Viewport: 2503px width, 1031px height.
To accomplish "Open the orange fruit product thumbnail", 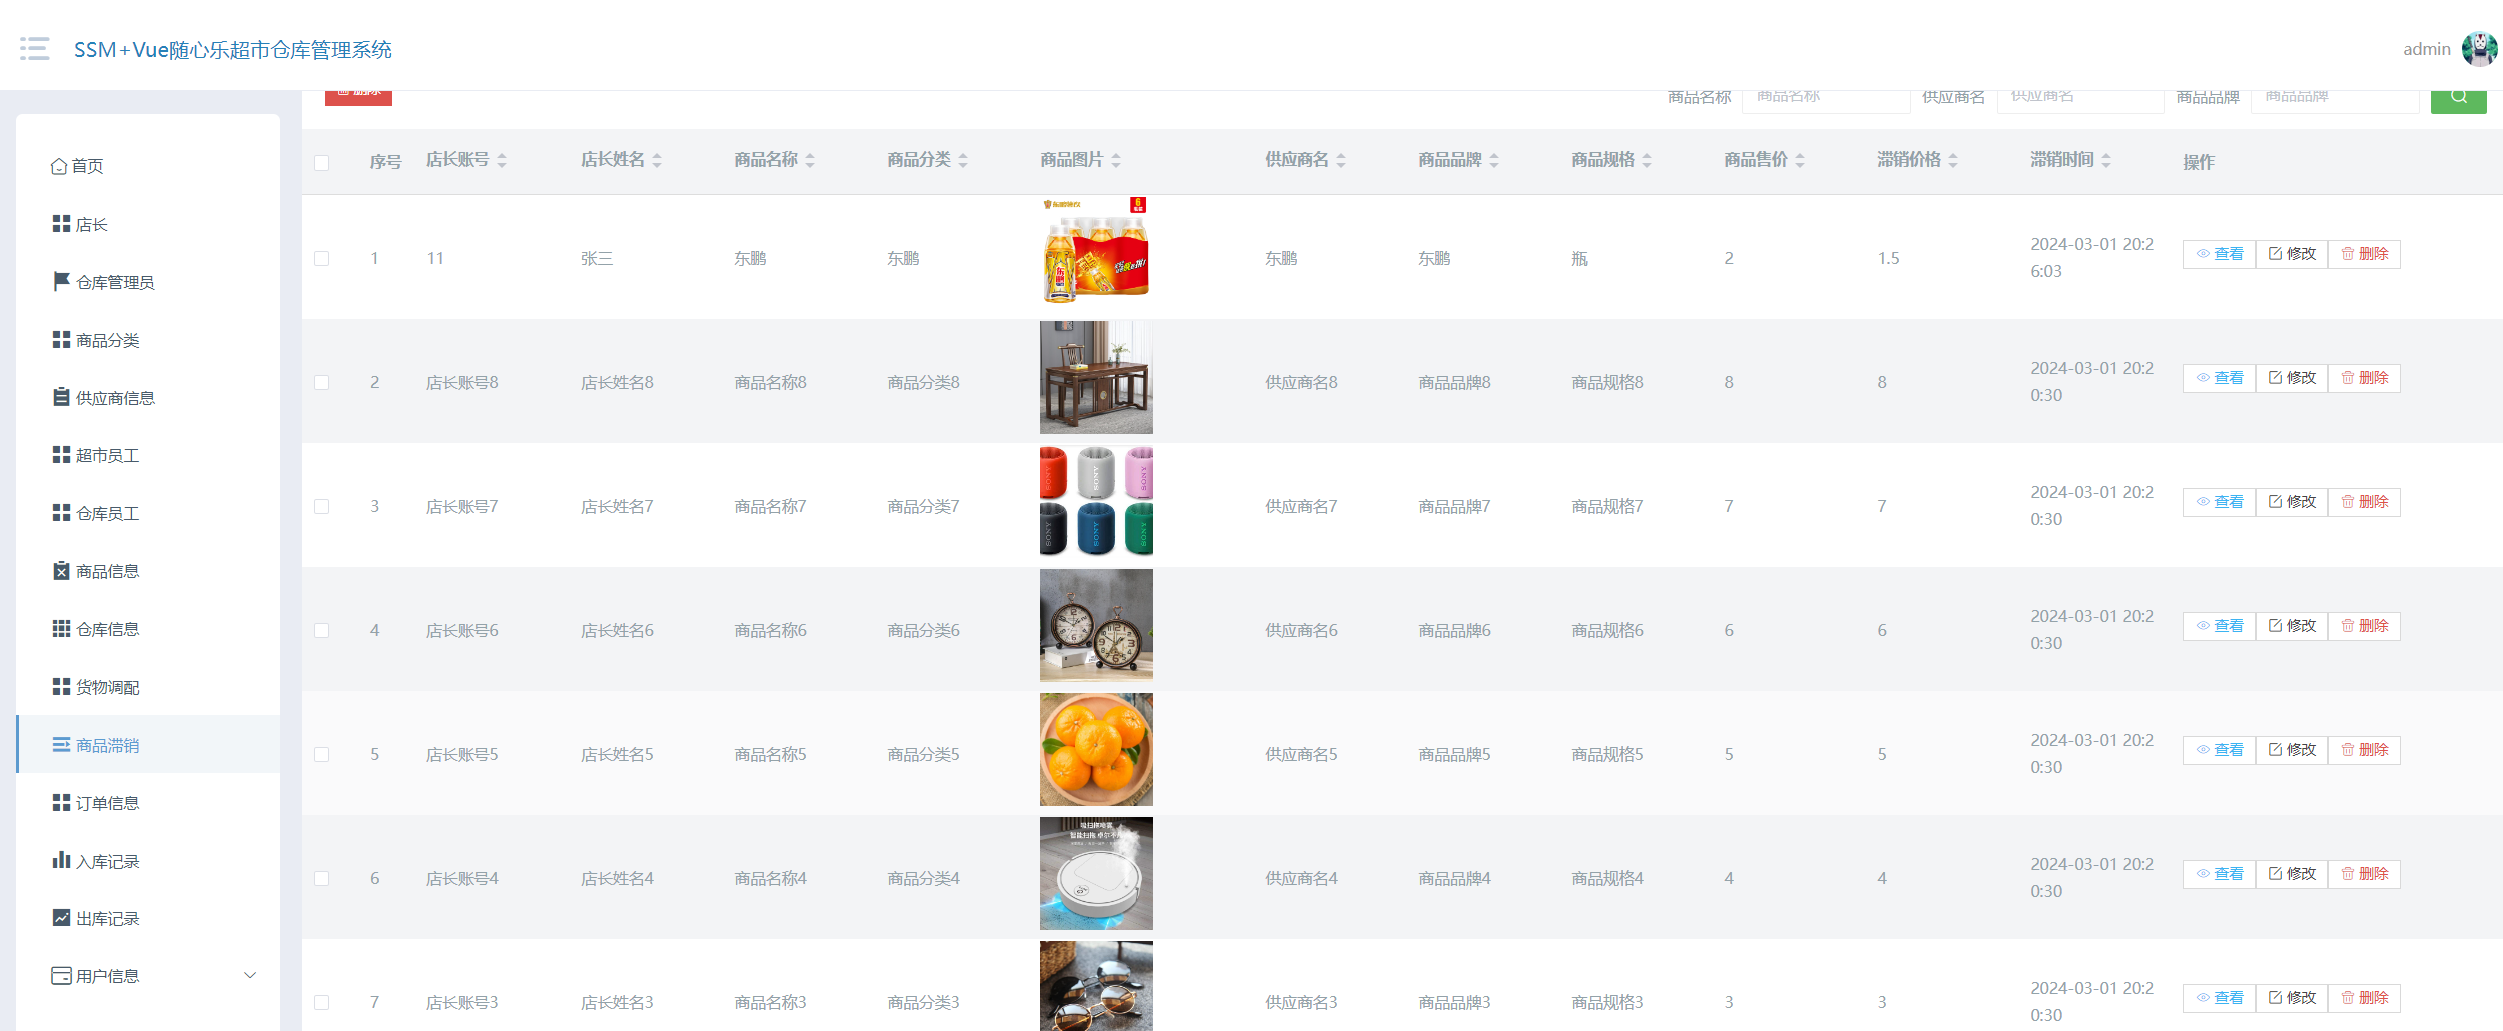I will (1096, 750).
